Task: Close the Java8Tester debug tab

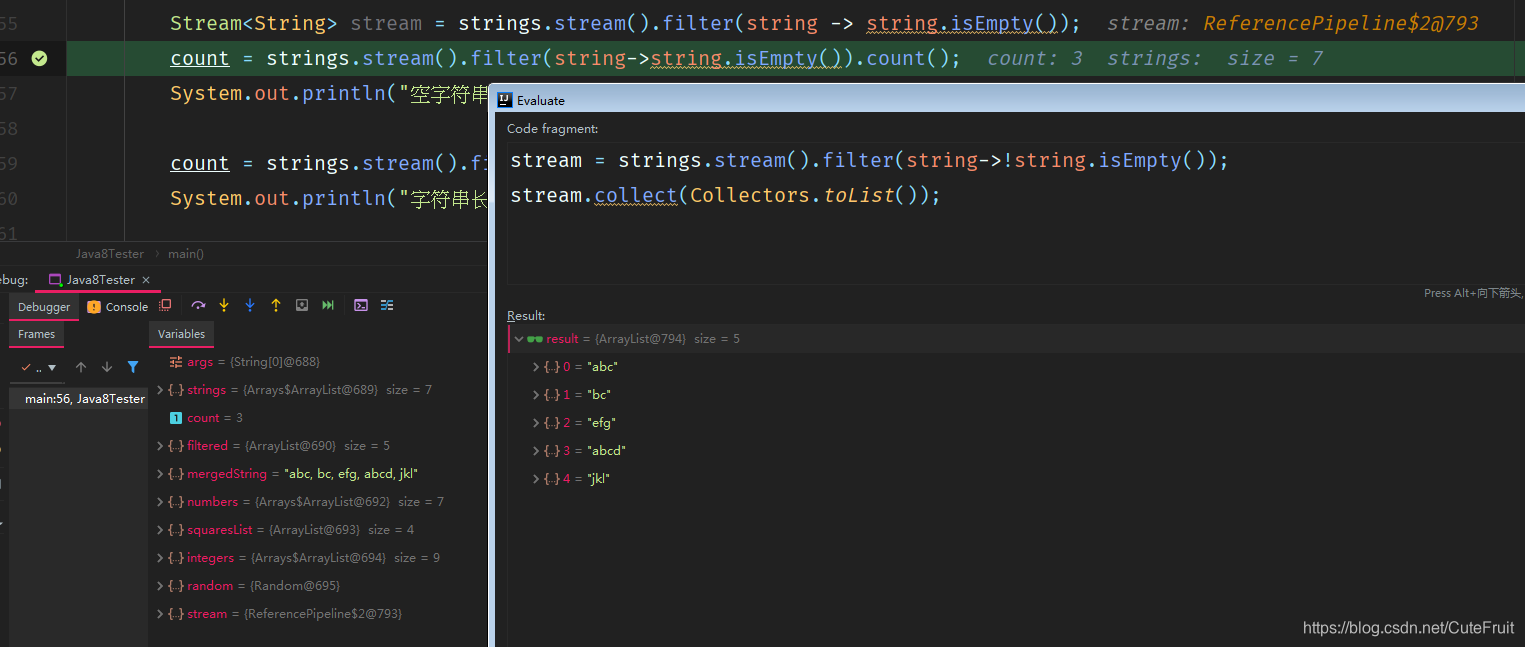Action: (146, 280)
